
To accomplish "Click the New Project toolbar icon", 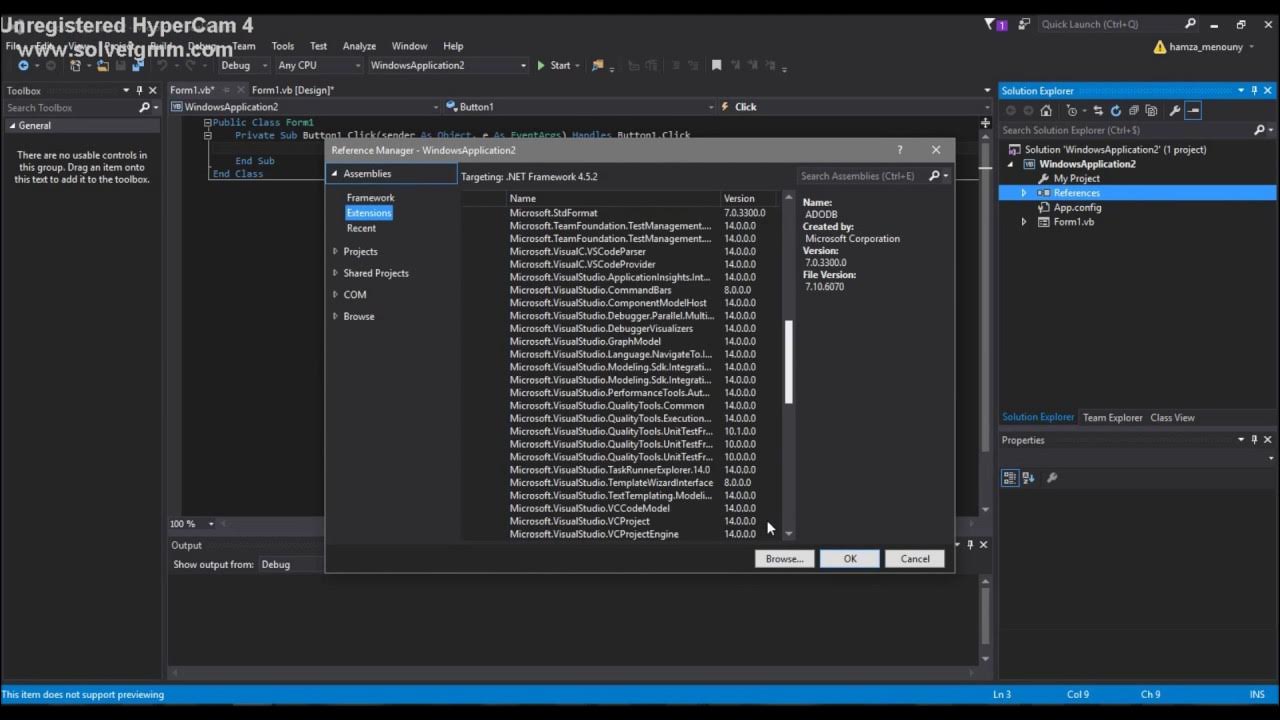I will 75,66.
